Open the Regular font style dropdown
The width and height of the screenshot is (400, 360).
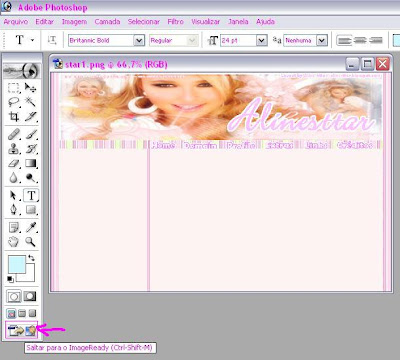[x=192, y=41]
